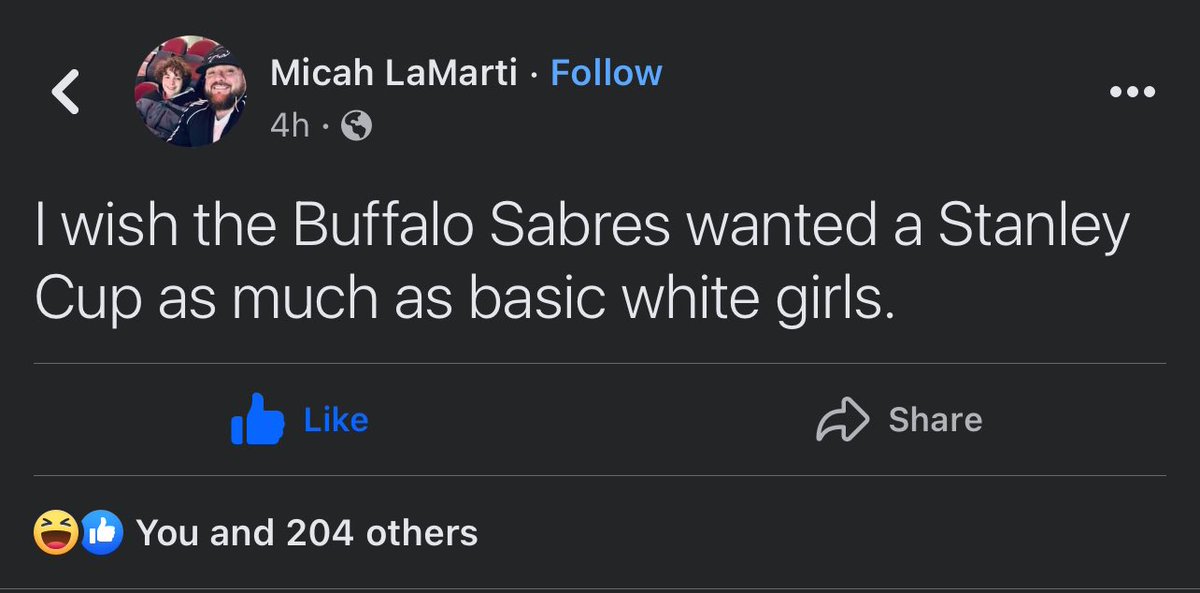Open the three-dot more options menu
The width and height of the screenshot is (1200, 593).
(1133, 92)
